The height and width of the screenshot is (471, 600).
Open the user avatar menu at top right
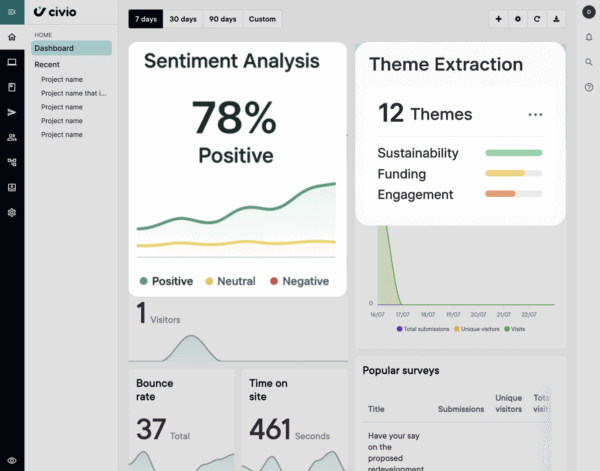[589, 11]
